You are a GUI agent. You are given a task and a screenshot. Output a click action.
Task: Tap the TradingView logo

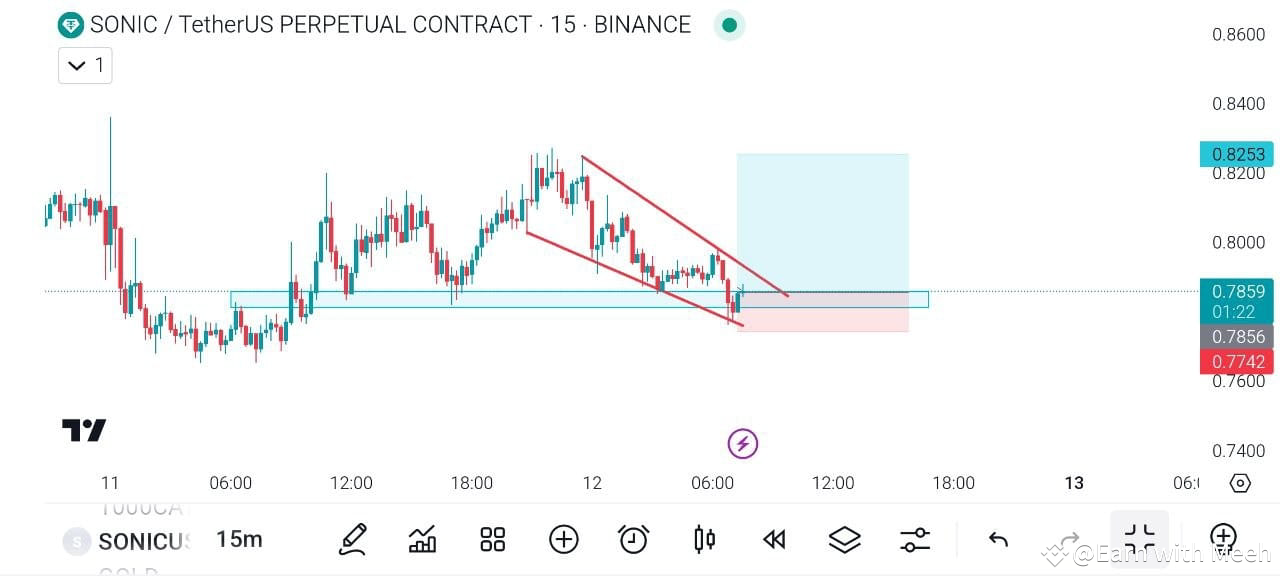[85, 430]
